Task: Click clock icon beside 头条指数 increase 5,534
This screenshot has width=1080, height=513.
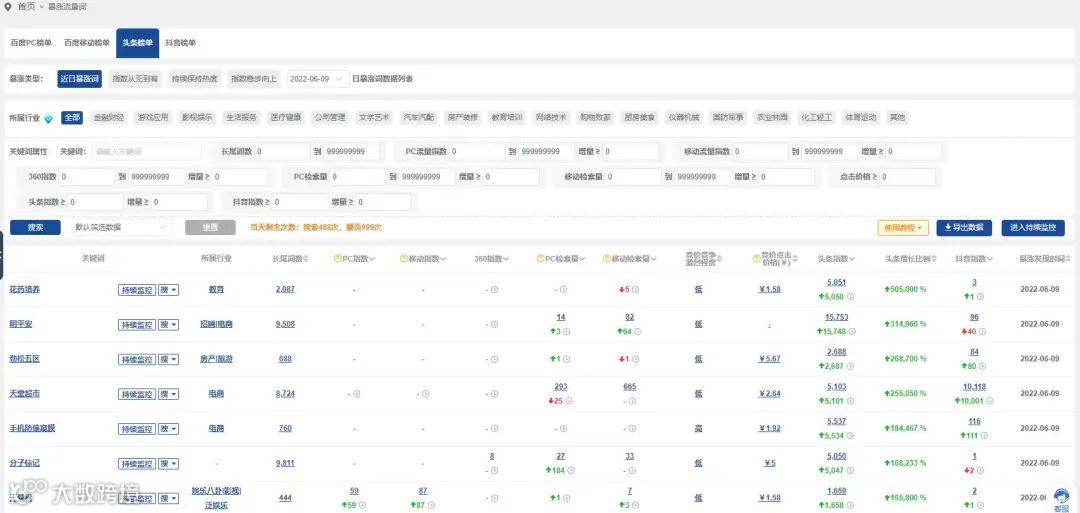Action: tap(850, 436)
